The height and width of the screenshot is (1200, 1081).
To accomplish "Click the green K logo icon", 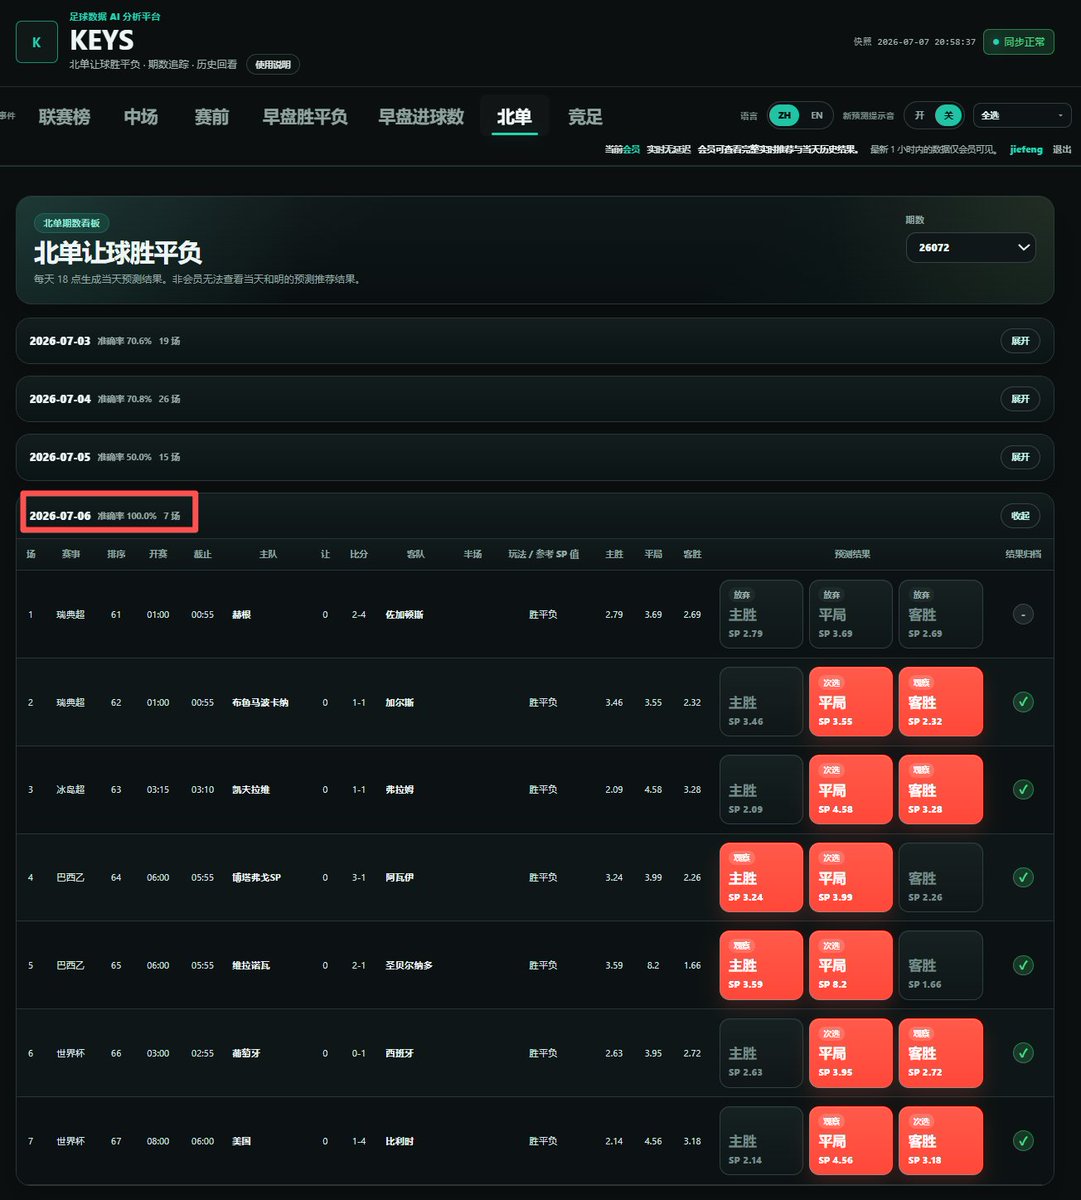I will coord(37,42).
